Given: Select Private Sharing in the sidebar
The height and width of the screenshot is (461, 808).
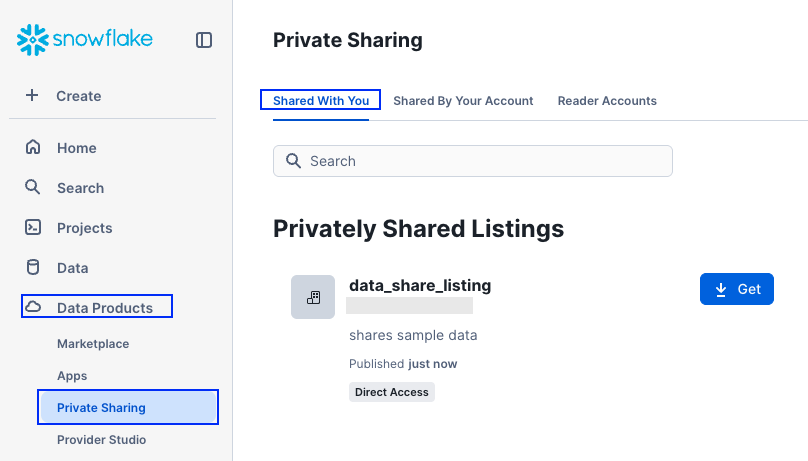Looking at the screenshot, I should click(128, 407).
